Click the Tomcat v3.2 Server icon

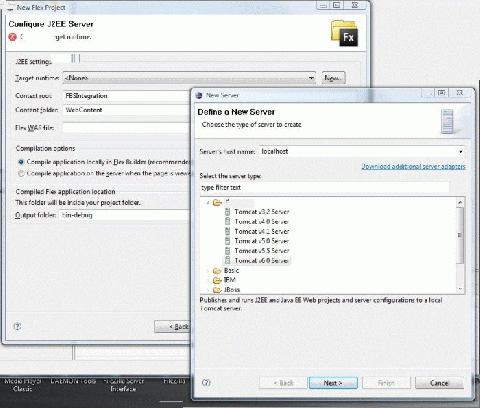tap(228, 212)
